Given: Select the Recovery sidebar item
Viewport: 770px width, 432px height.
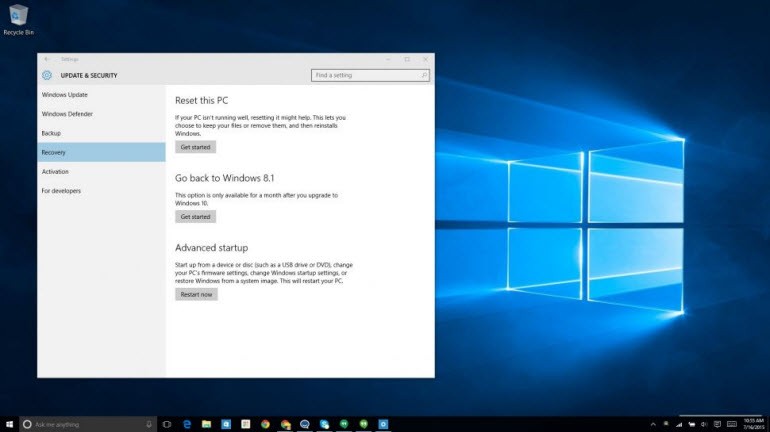Looking at the screenshot, I should [54, 152].
